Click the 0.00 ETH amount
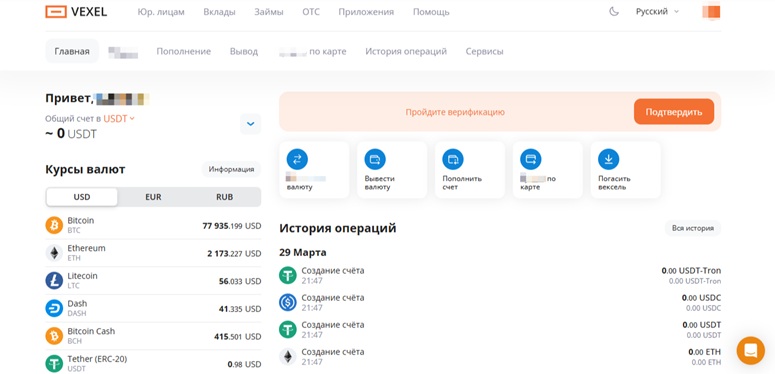 pos(704,352)
